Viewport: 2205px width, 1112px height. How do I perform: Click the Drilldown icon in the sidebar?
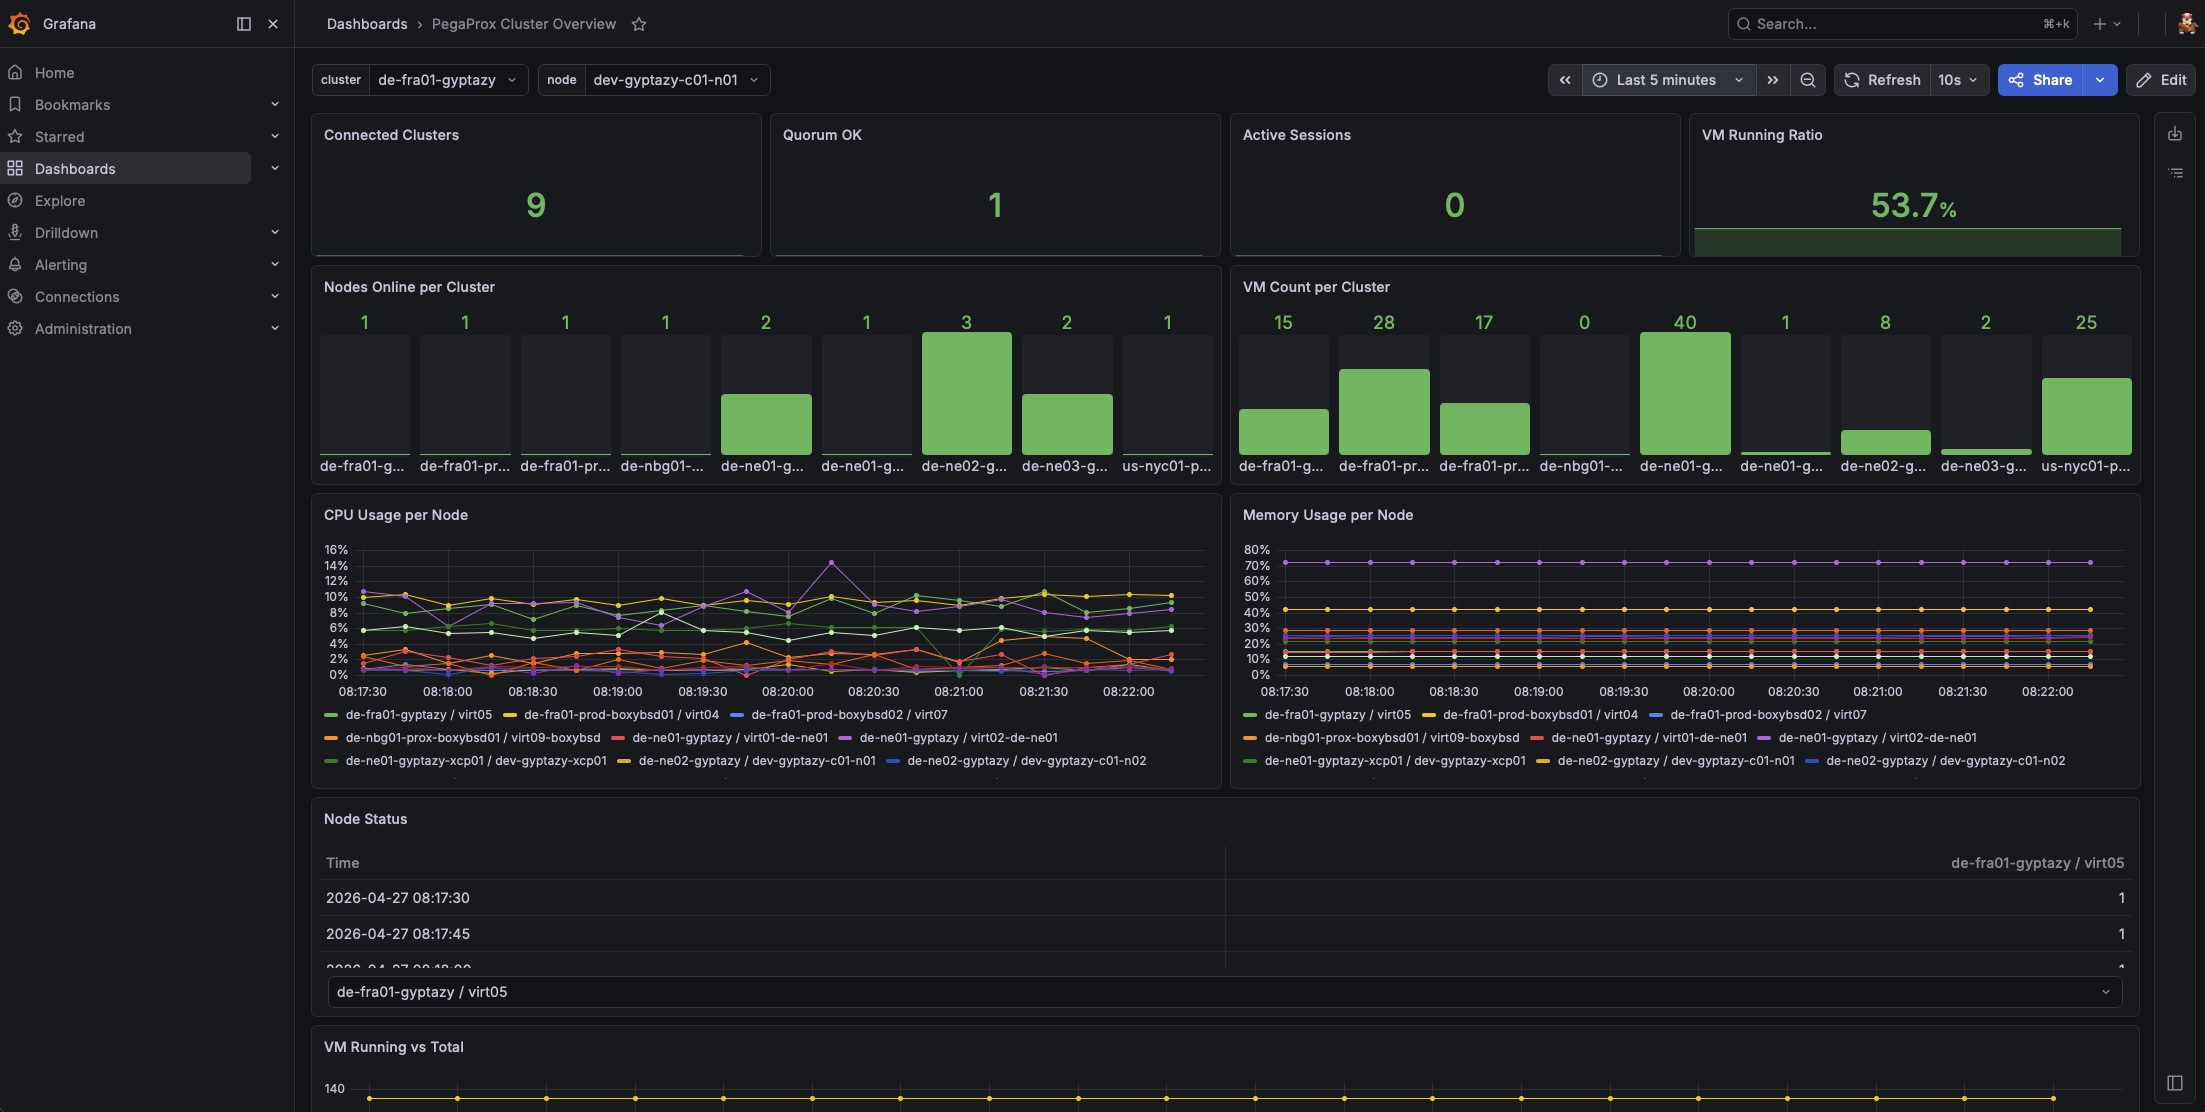coord(15,232)
